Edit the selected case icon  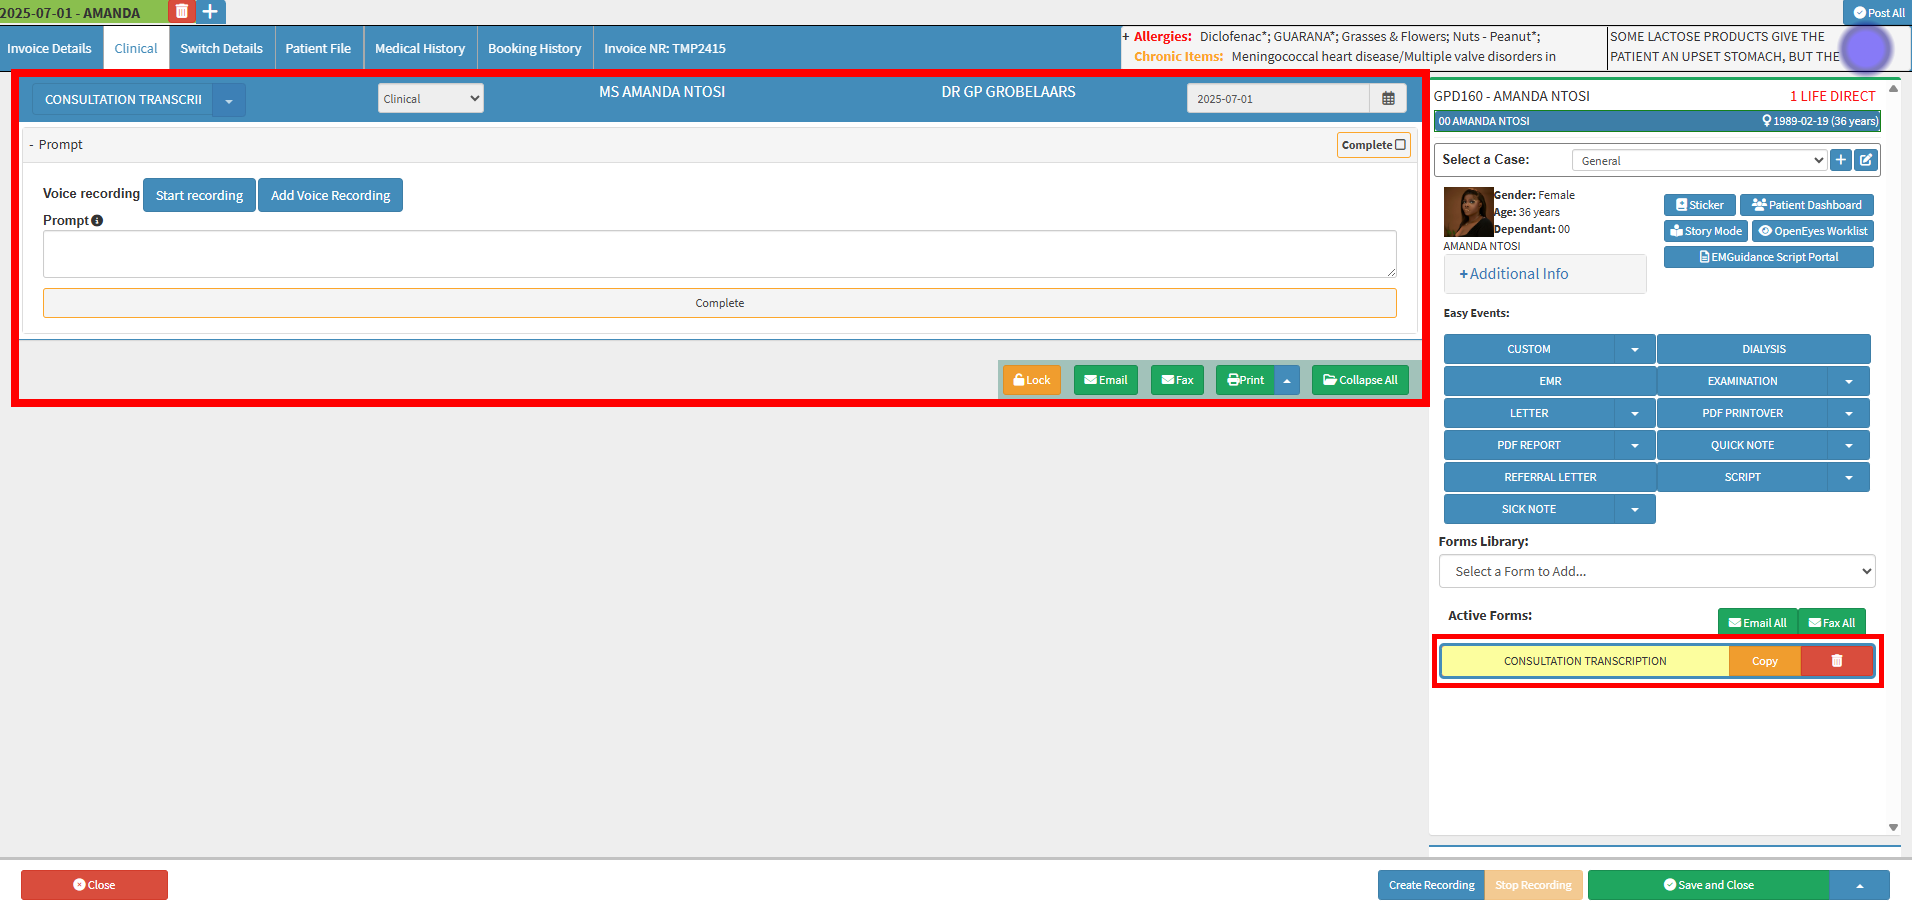tap(1866, 160)
